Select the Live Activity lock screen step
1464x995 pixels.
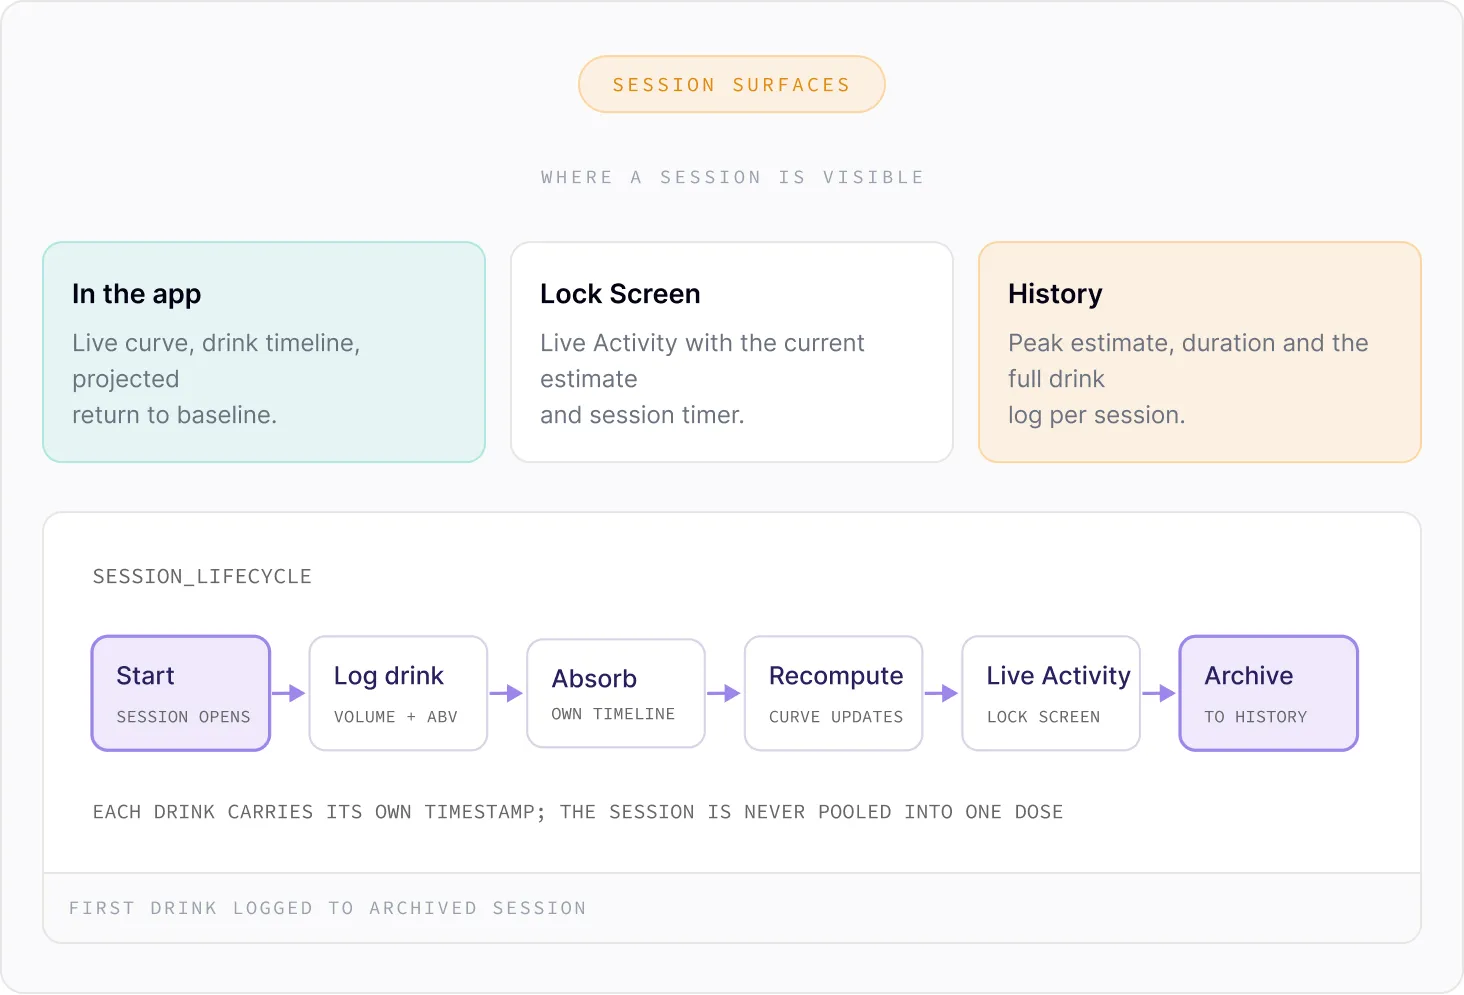tap(1051, 693)
